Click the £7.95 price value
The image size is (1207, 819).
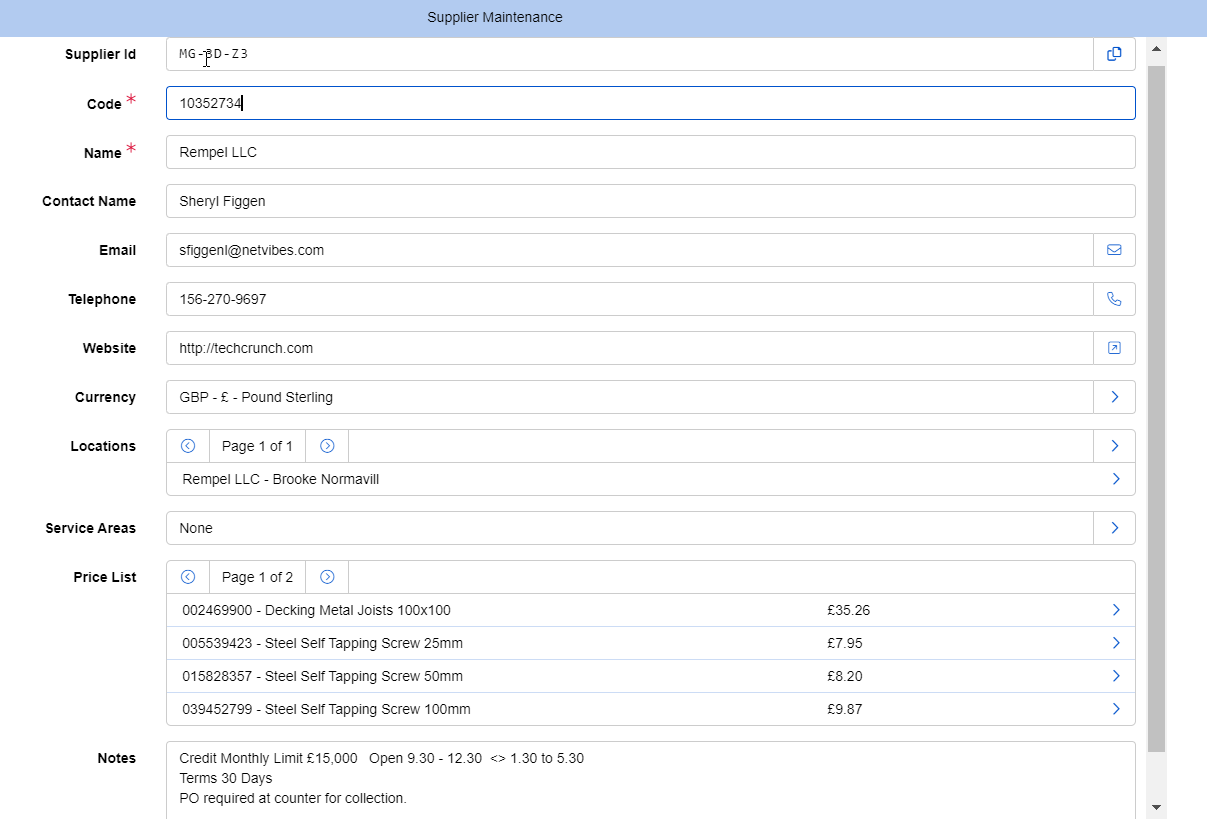(844, 643)
